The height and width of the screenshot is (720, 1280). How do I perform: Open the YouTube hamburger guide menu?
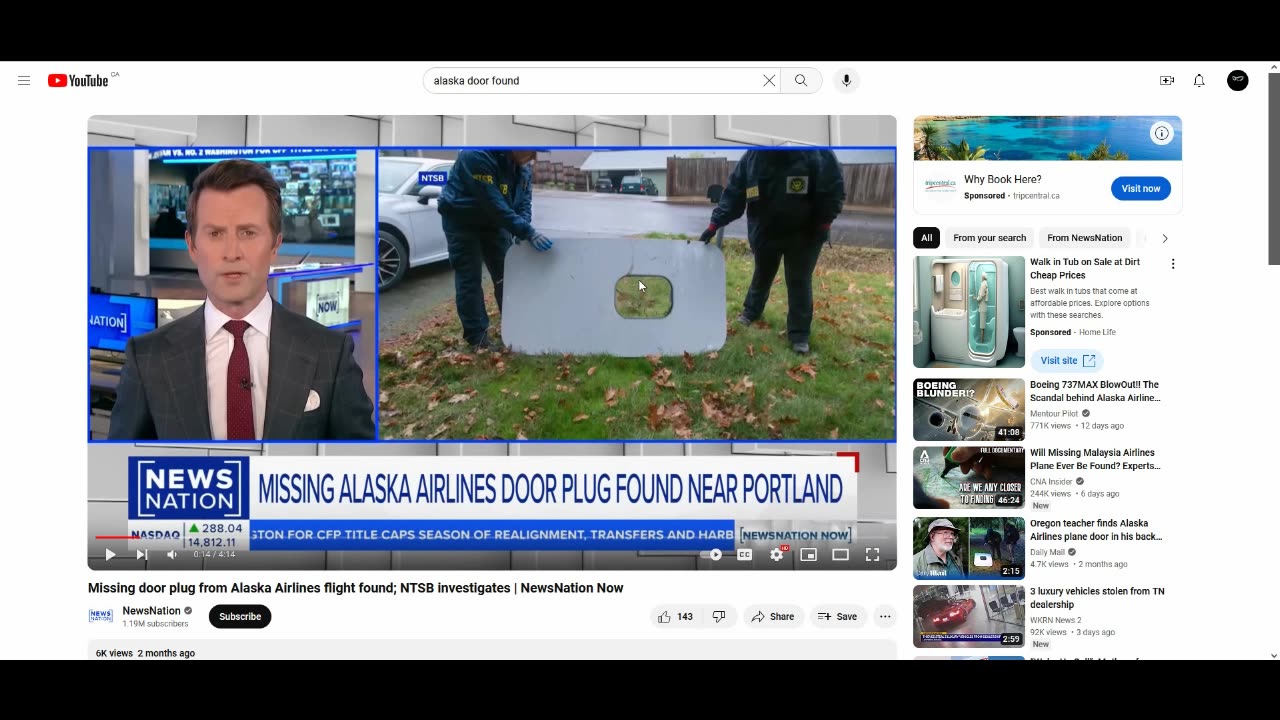click(24, 81)
